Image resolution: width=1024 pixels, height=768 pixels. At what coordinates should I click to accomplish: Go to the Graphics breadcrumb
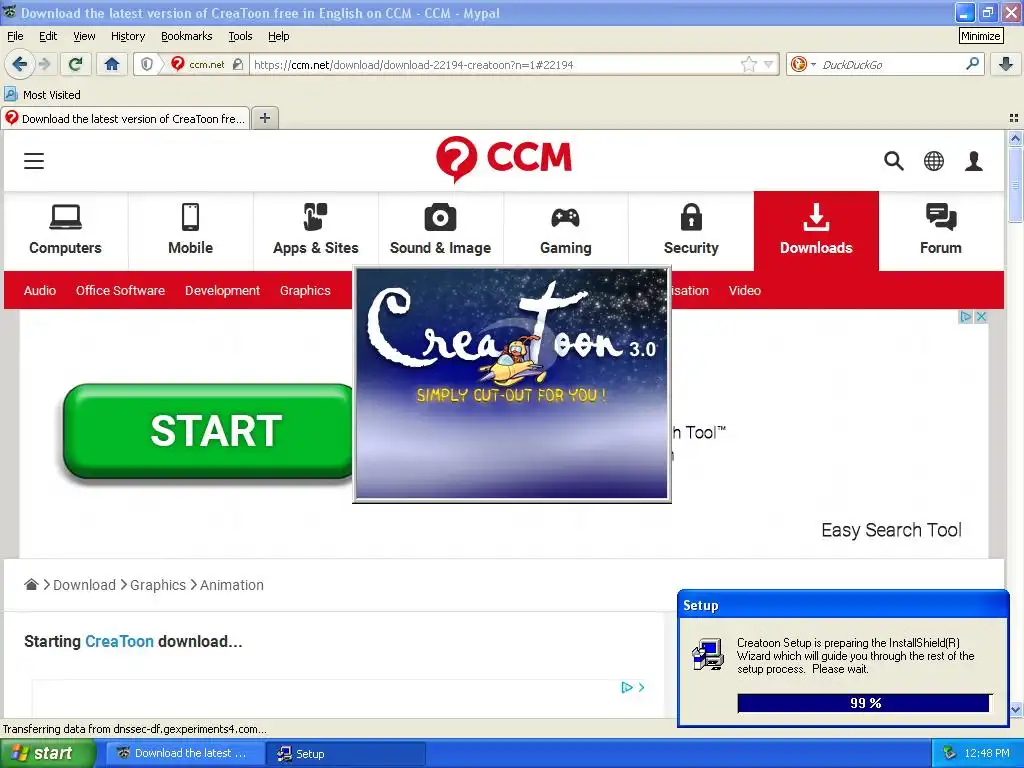tap(158, 585)
